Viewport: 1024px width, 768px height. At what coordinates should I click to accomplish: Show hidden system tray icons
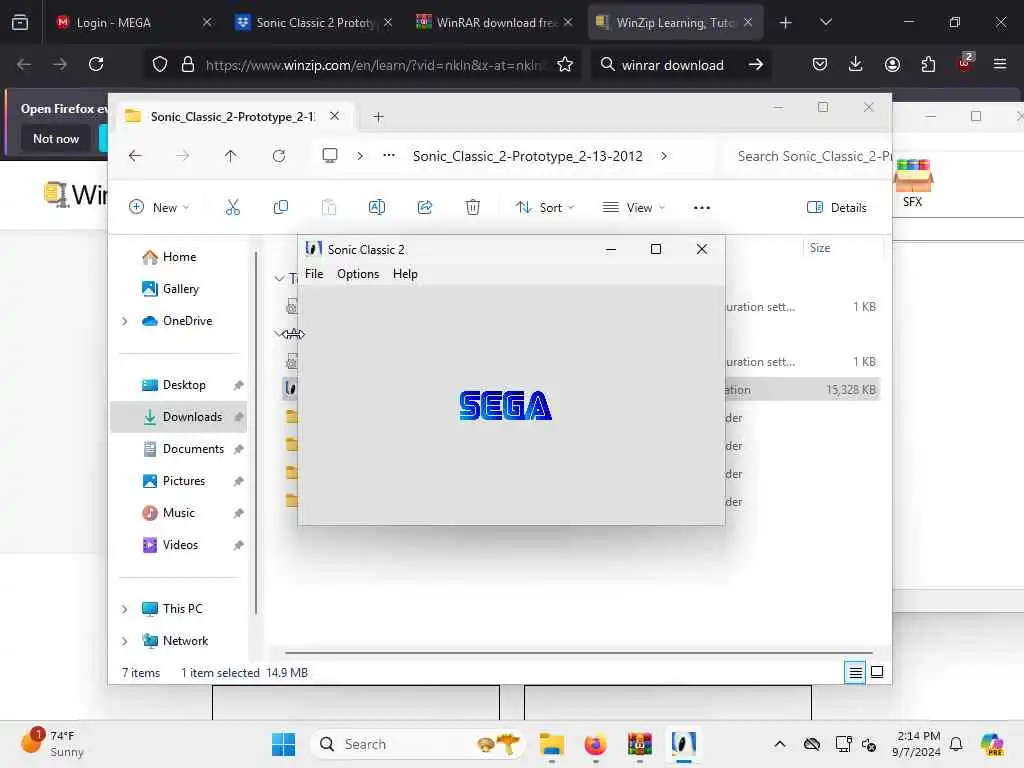click(x=780, y=744)
